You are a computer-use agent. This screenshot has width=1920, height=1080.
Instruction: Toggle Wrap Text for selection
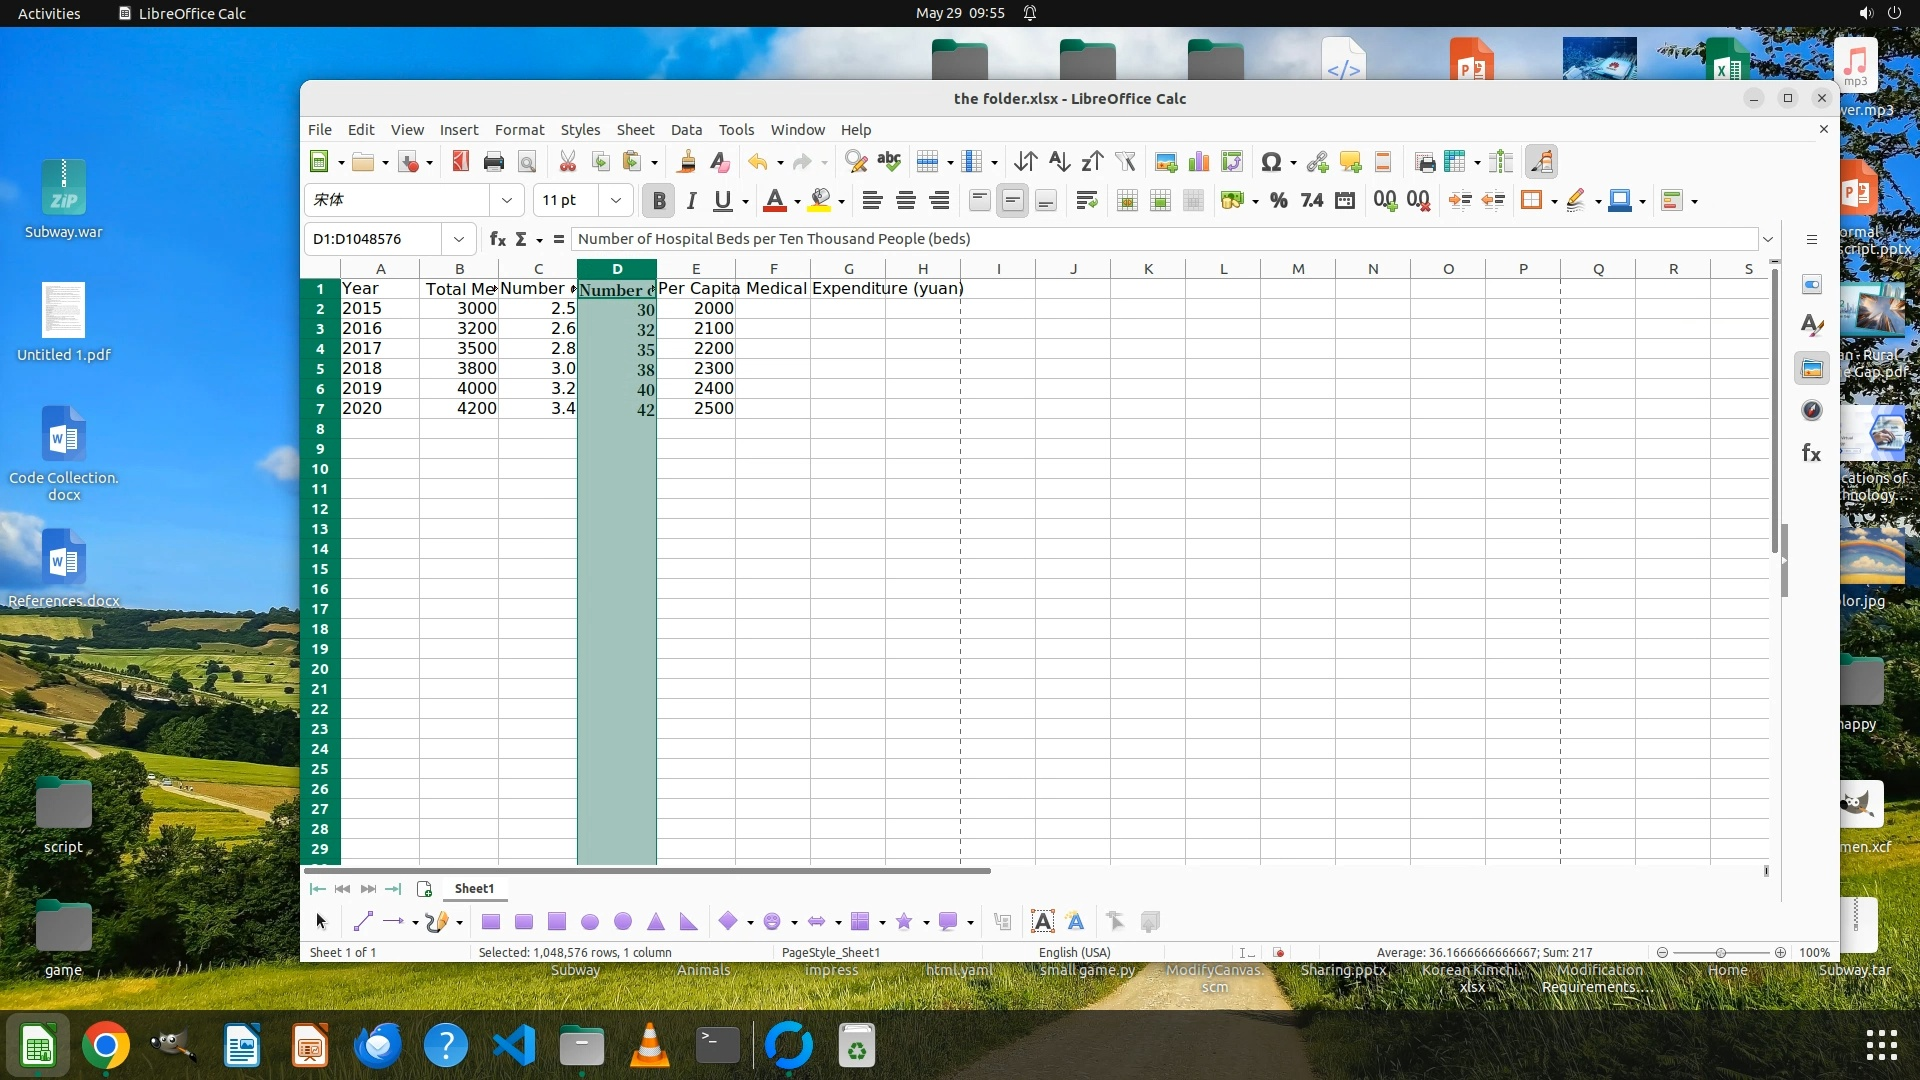pyautogui.click(x=1086, y=201)
